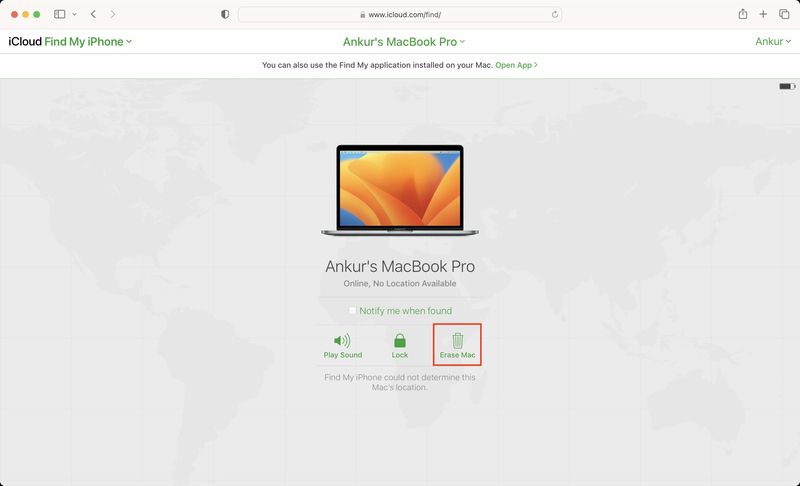This screenshot has width=800, height=486.
Task: Click the Online, No Location Available status text
Action: pos(400,284)
